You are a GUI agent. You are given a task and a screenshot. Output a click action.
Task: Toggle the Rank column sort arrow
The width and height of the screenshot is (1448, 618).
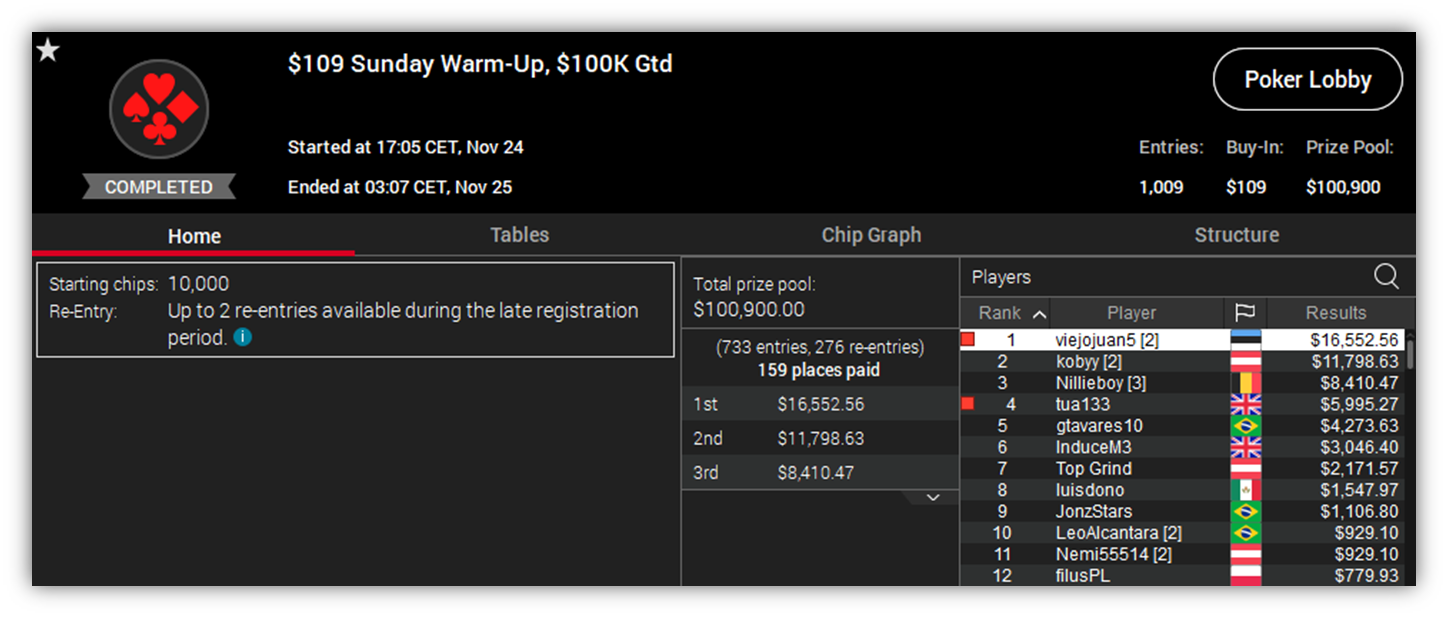[x=1039, y=314]
